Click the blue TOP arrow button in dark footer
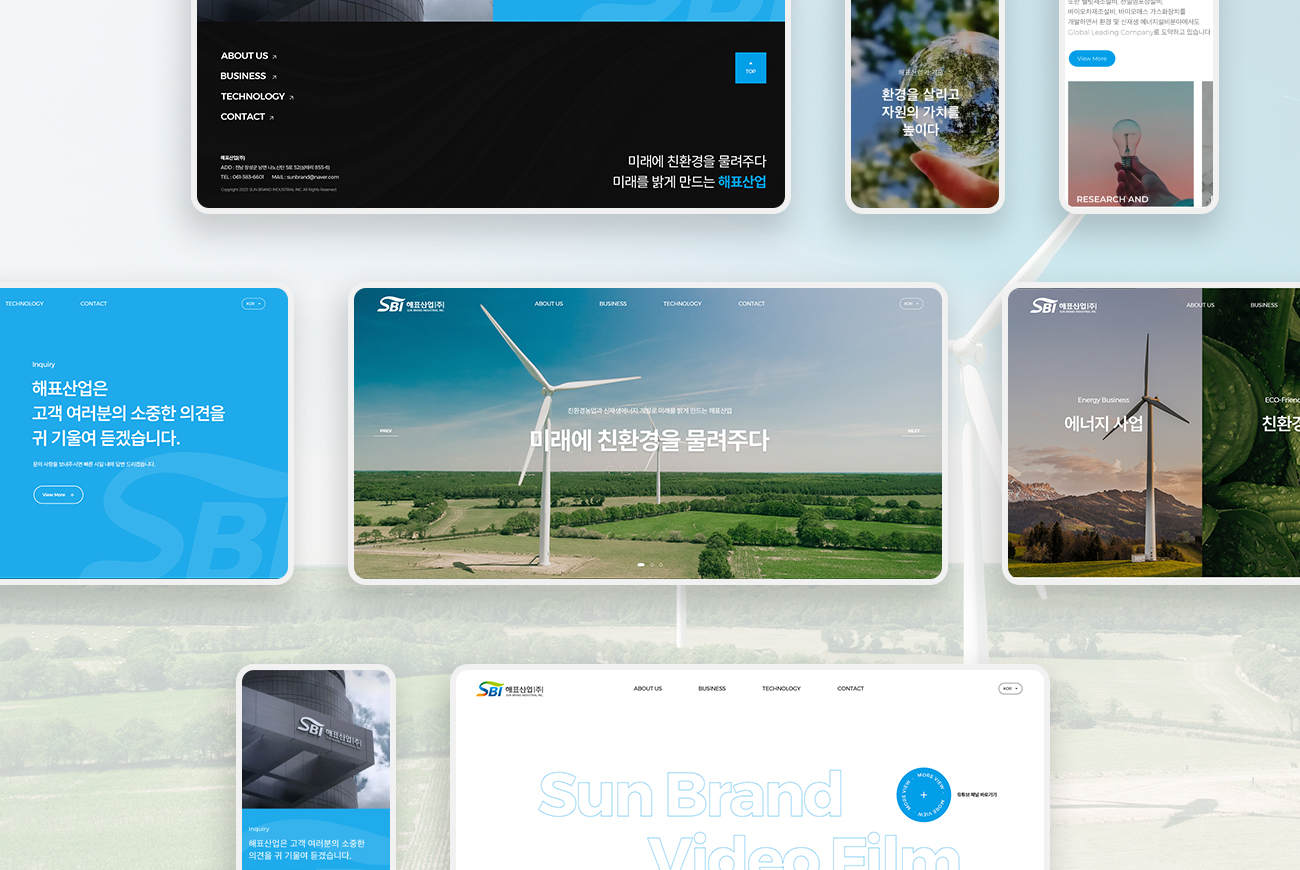 pyautogui.click(x=750, y=68)
